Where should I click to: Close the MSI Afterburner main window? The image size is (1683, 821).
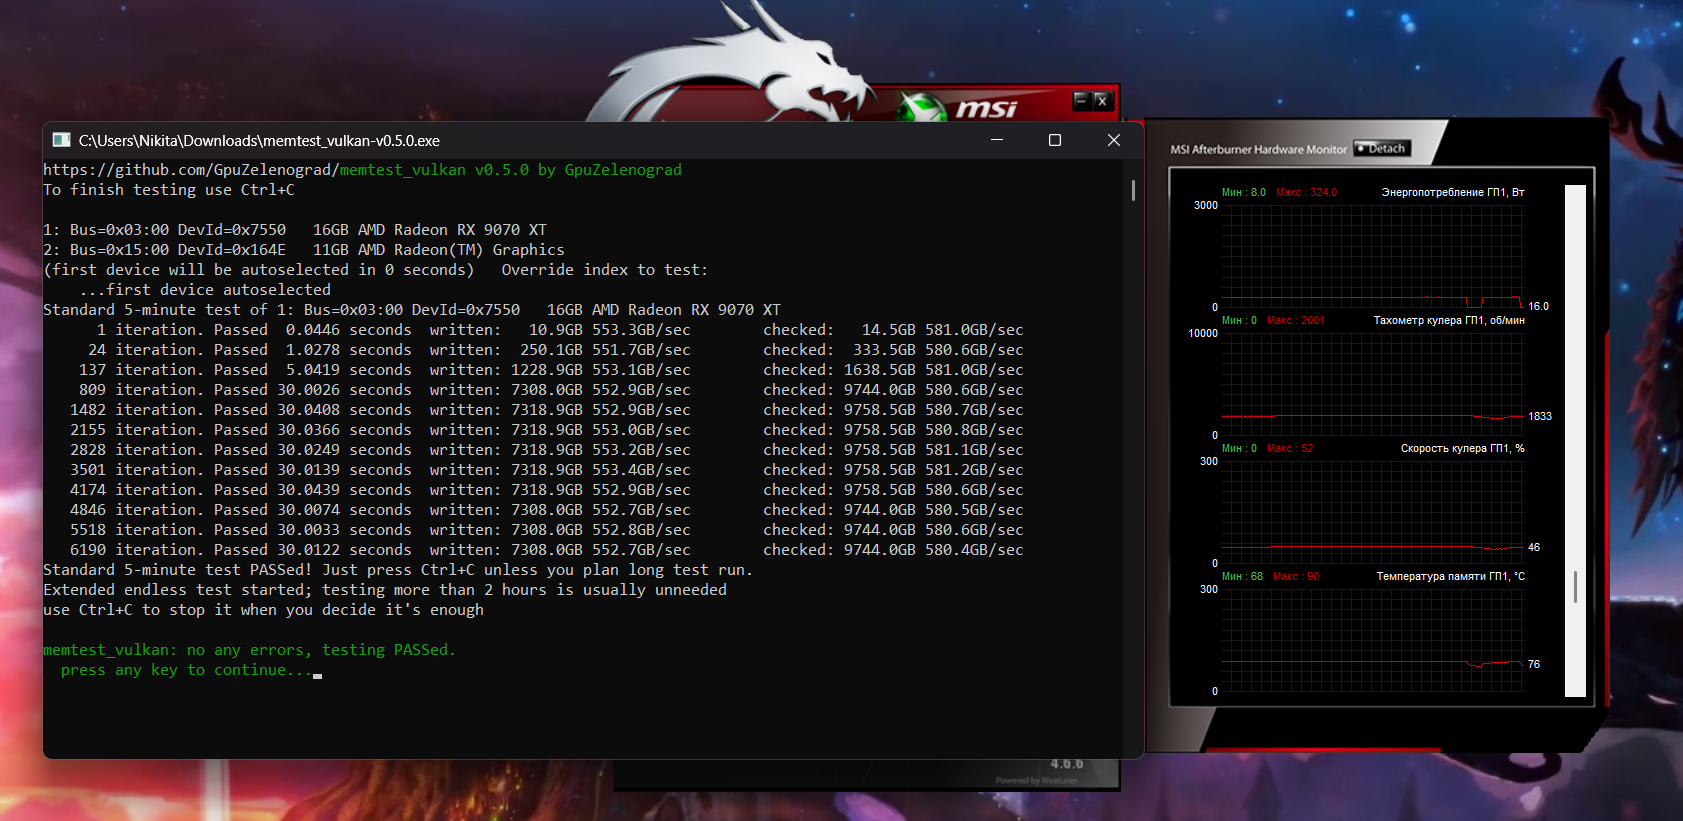point(1101,100)
